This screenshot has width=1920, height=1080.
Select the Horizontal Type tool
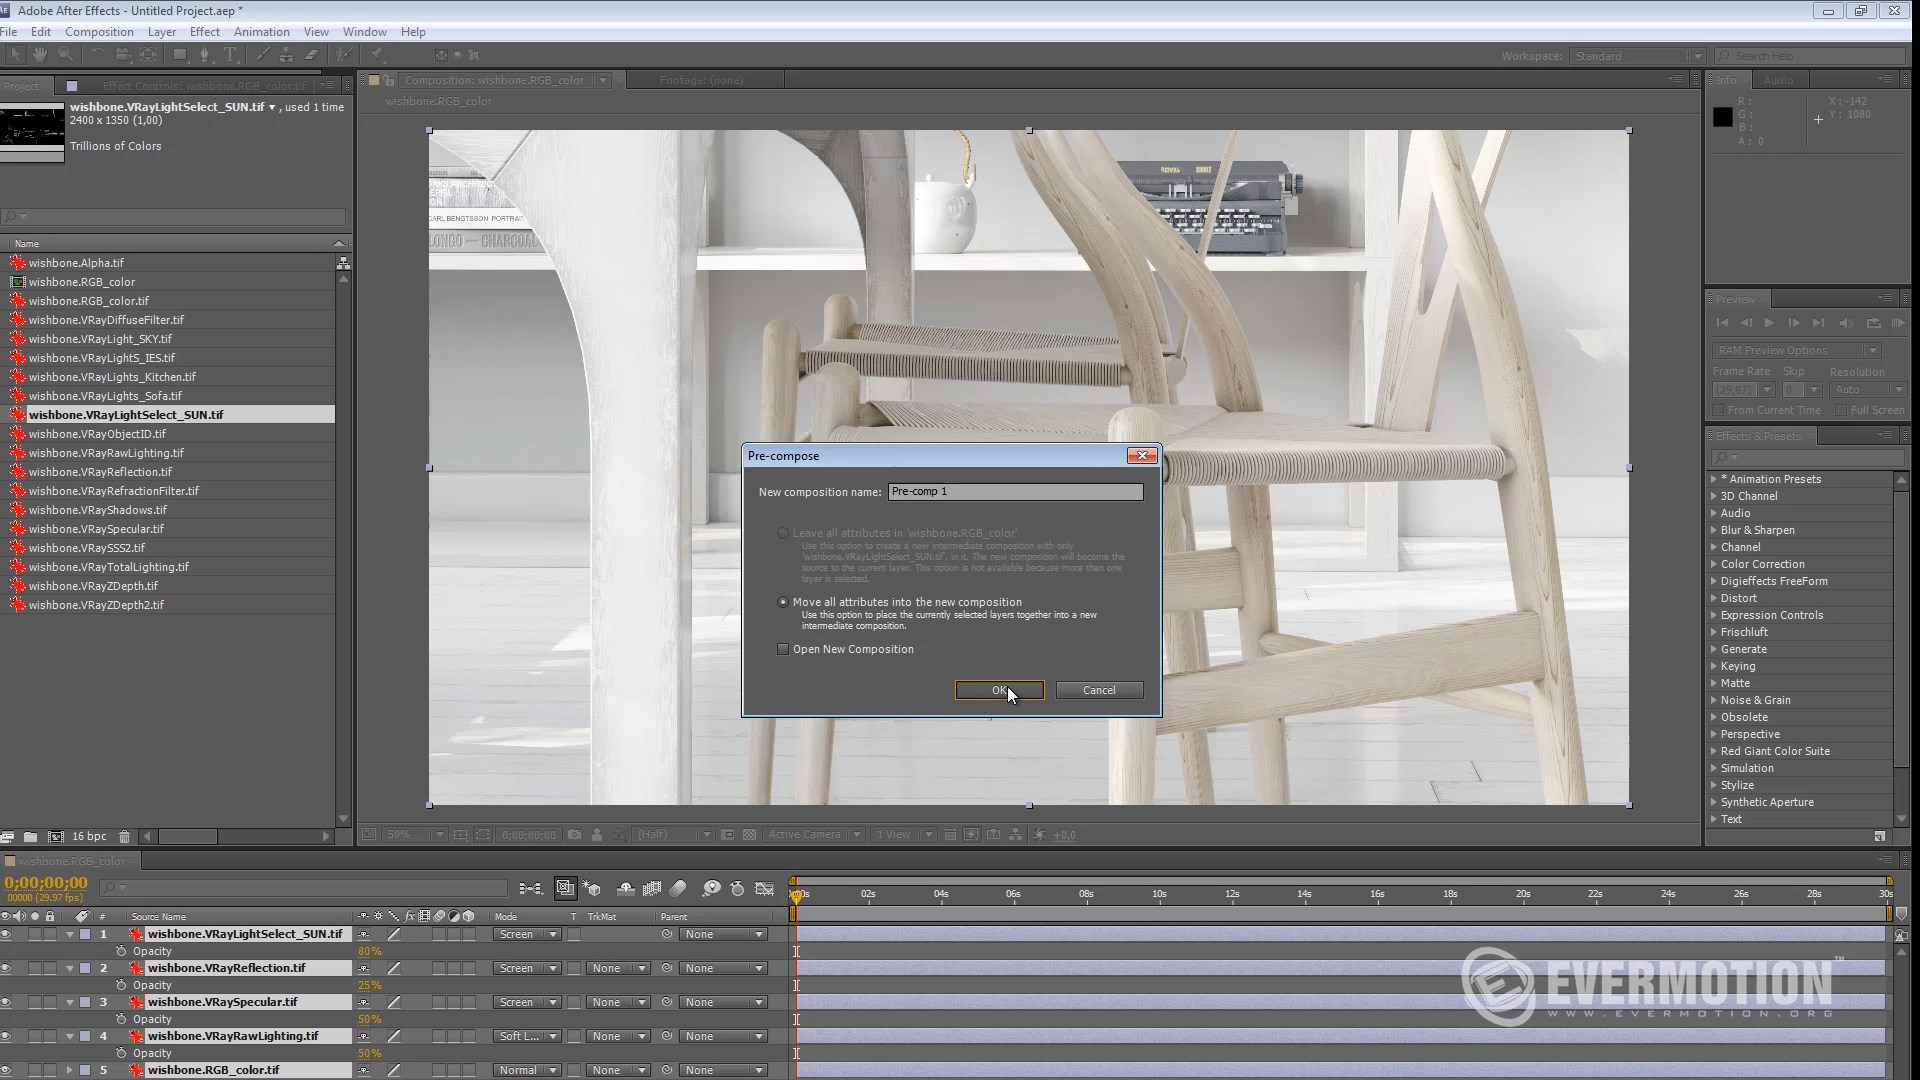point(230,55)
